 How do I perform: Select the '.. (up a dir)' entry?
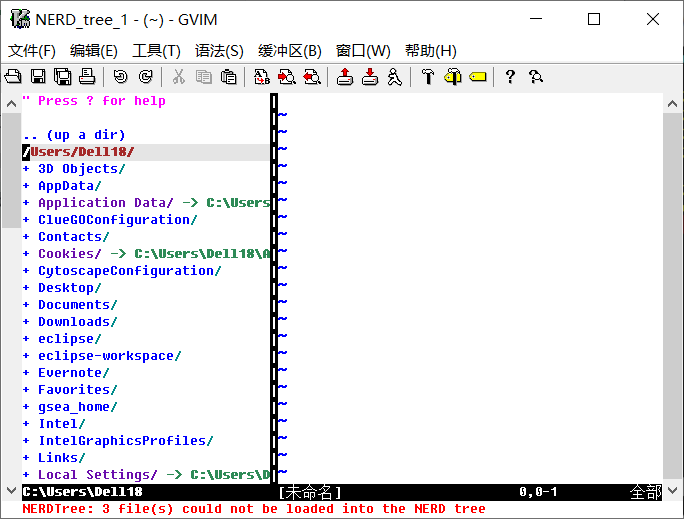[74, 135]
